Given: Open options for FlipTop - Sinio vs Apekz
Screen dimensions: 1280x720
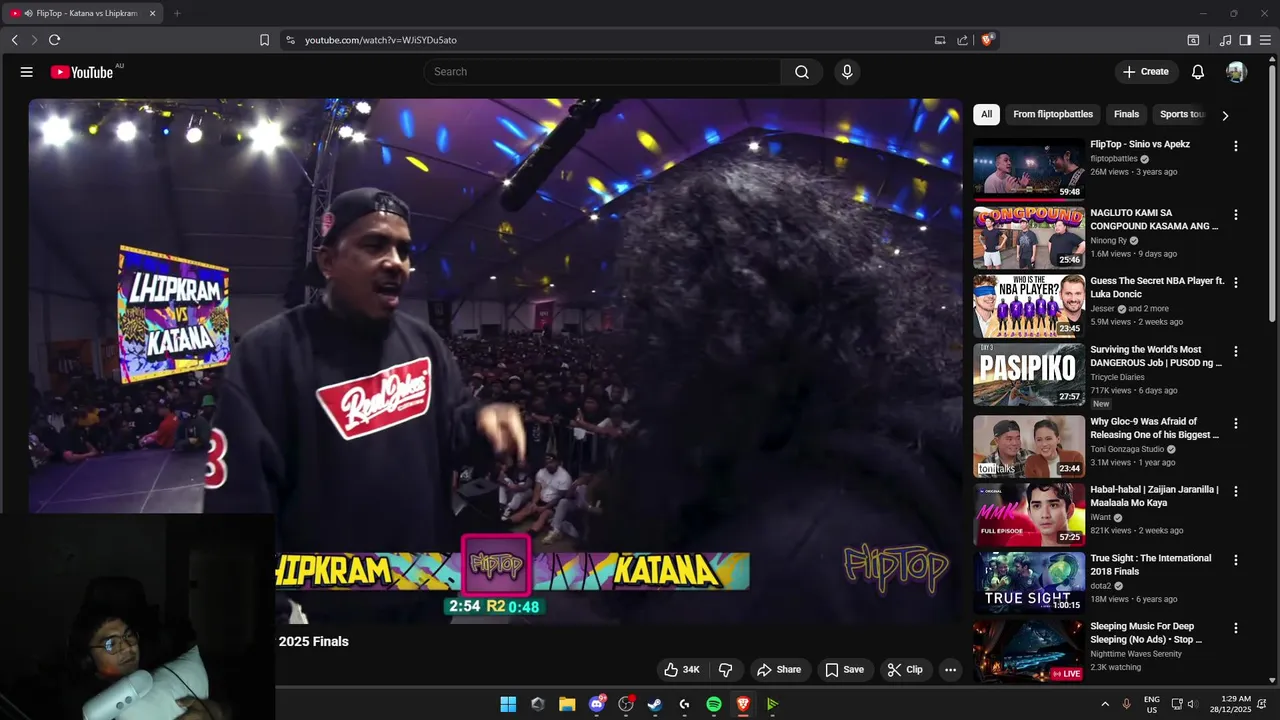Looking at the screenshot, I should click(x=1235, y=146).
